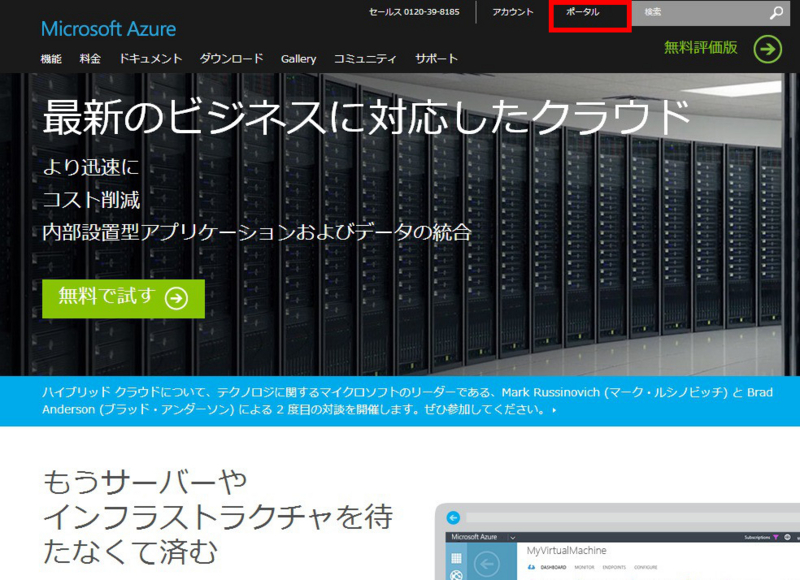Open the アカウント link
800x580 pixels.
click(x=512, y=12)
